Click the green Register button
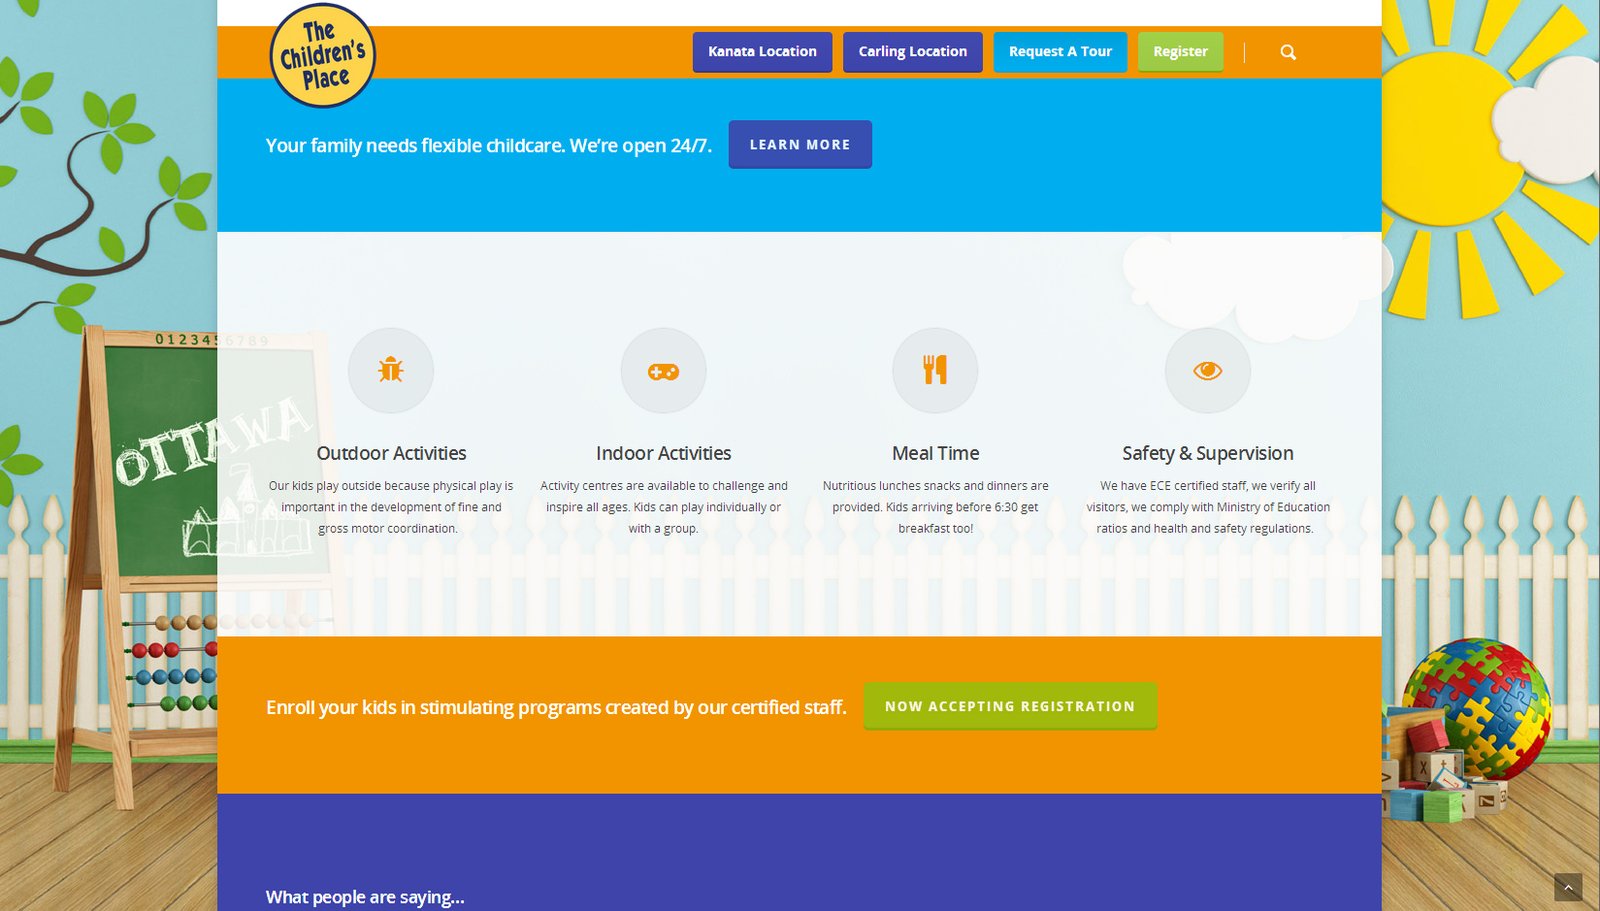1600x911 pixels. coord(1180,52)
